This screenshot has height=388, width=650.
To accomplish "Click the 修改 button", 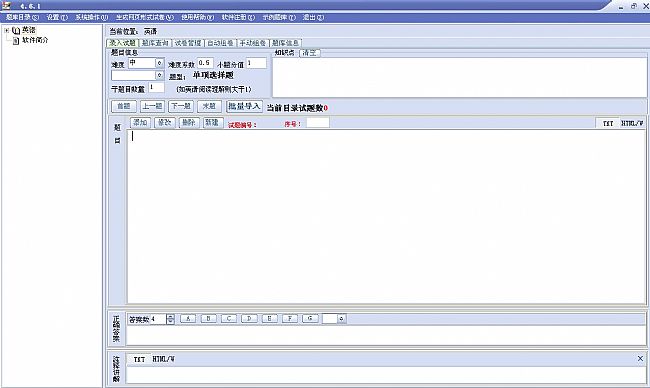I will click(165, 123).
